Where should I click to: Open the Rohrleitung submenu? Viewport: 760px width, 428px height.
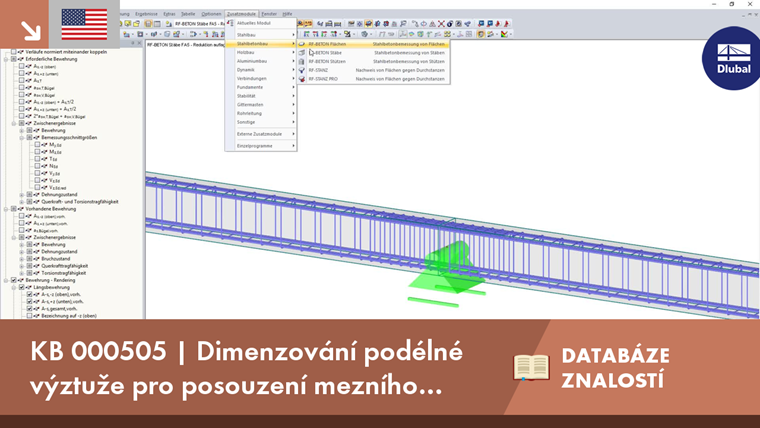tap(261, 113)
